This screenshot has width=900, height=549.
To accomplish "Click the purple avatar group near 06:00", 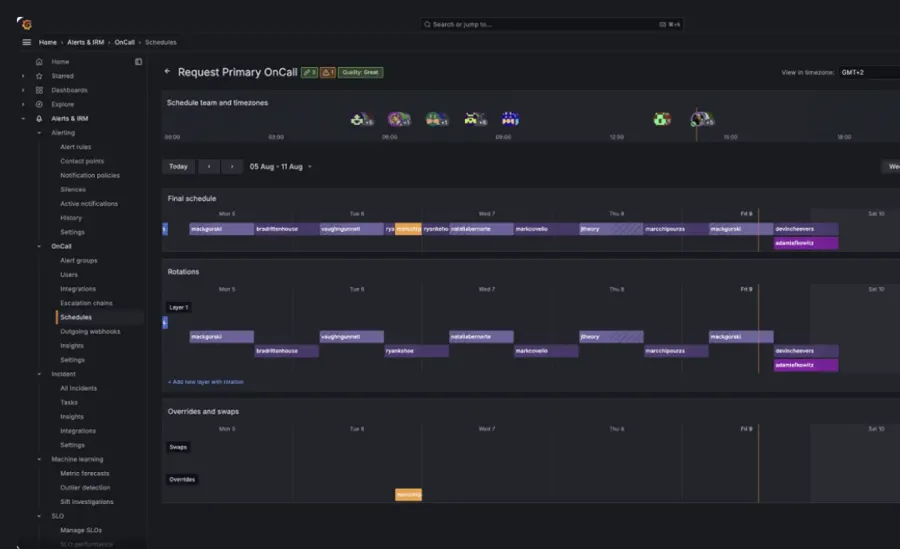I will (x=399, y=119).
